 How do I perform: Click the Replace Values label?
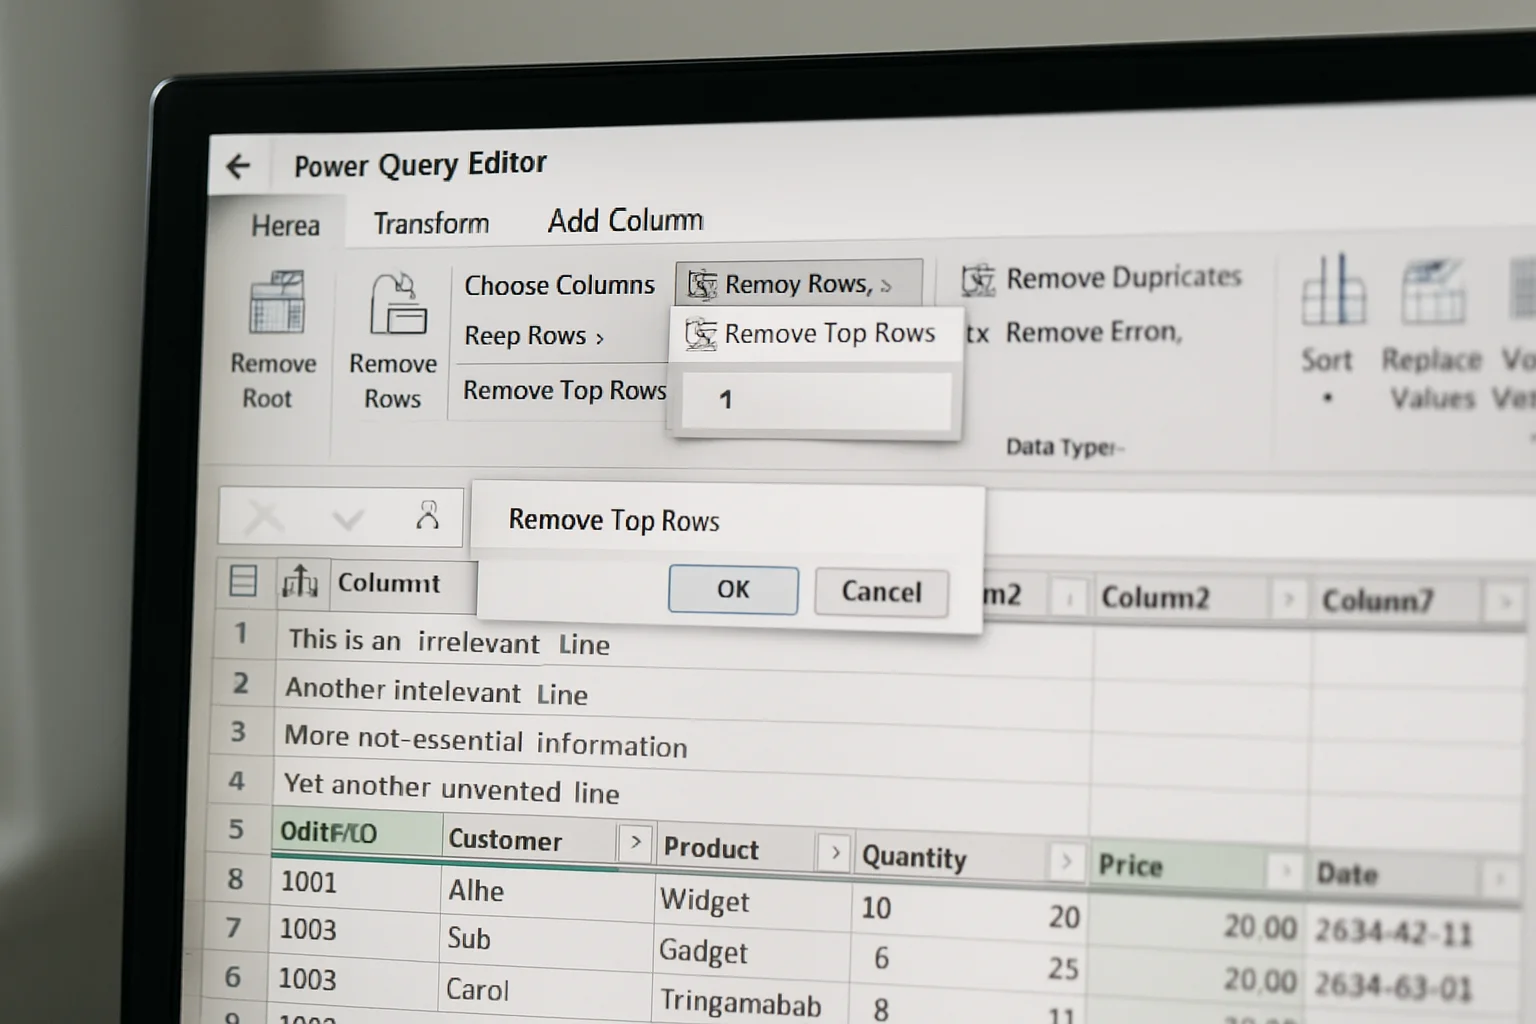(1432, 379)
